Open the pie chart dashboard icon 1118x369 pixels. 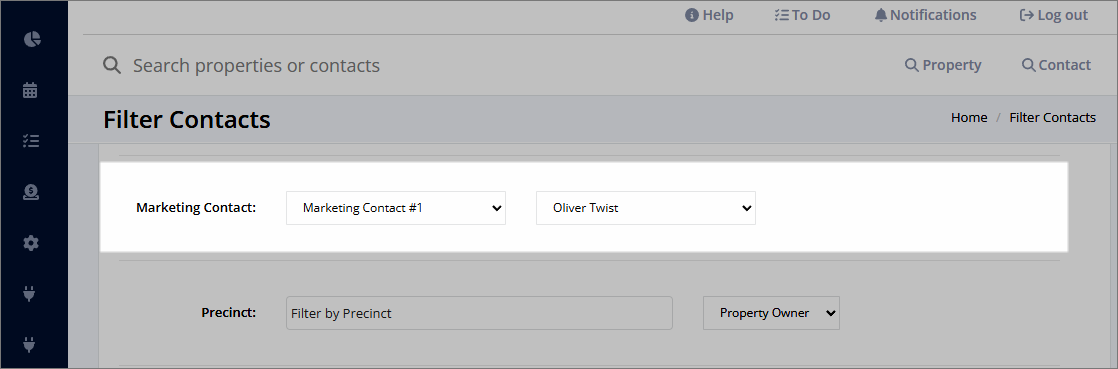point(32,39)
